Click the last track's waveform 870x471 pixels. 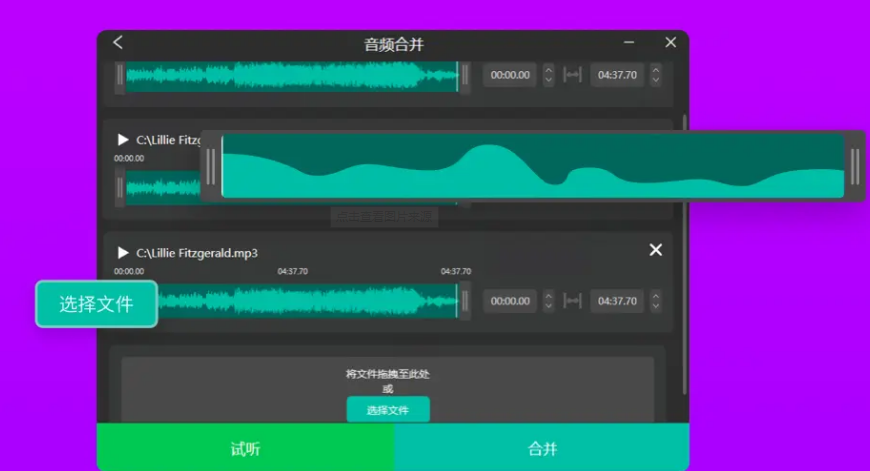pos(308,301)
